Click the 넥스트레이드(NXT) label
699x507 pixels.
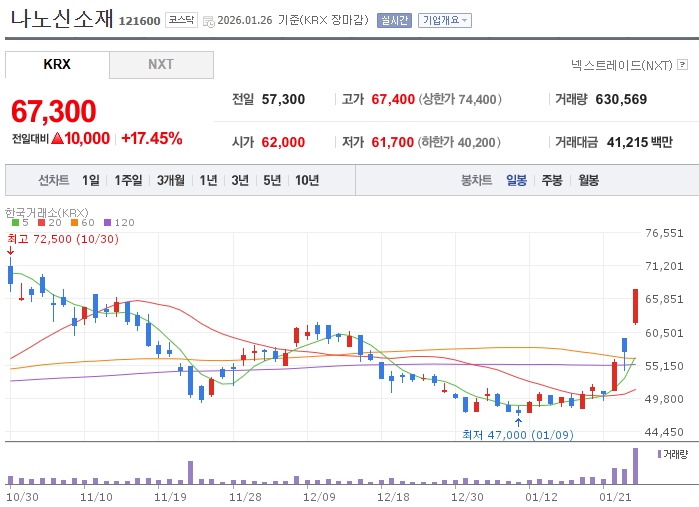click(621, 65)
